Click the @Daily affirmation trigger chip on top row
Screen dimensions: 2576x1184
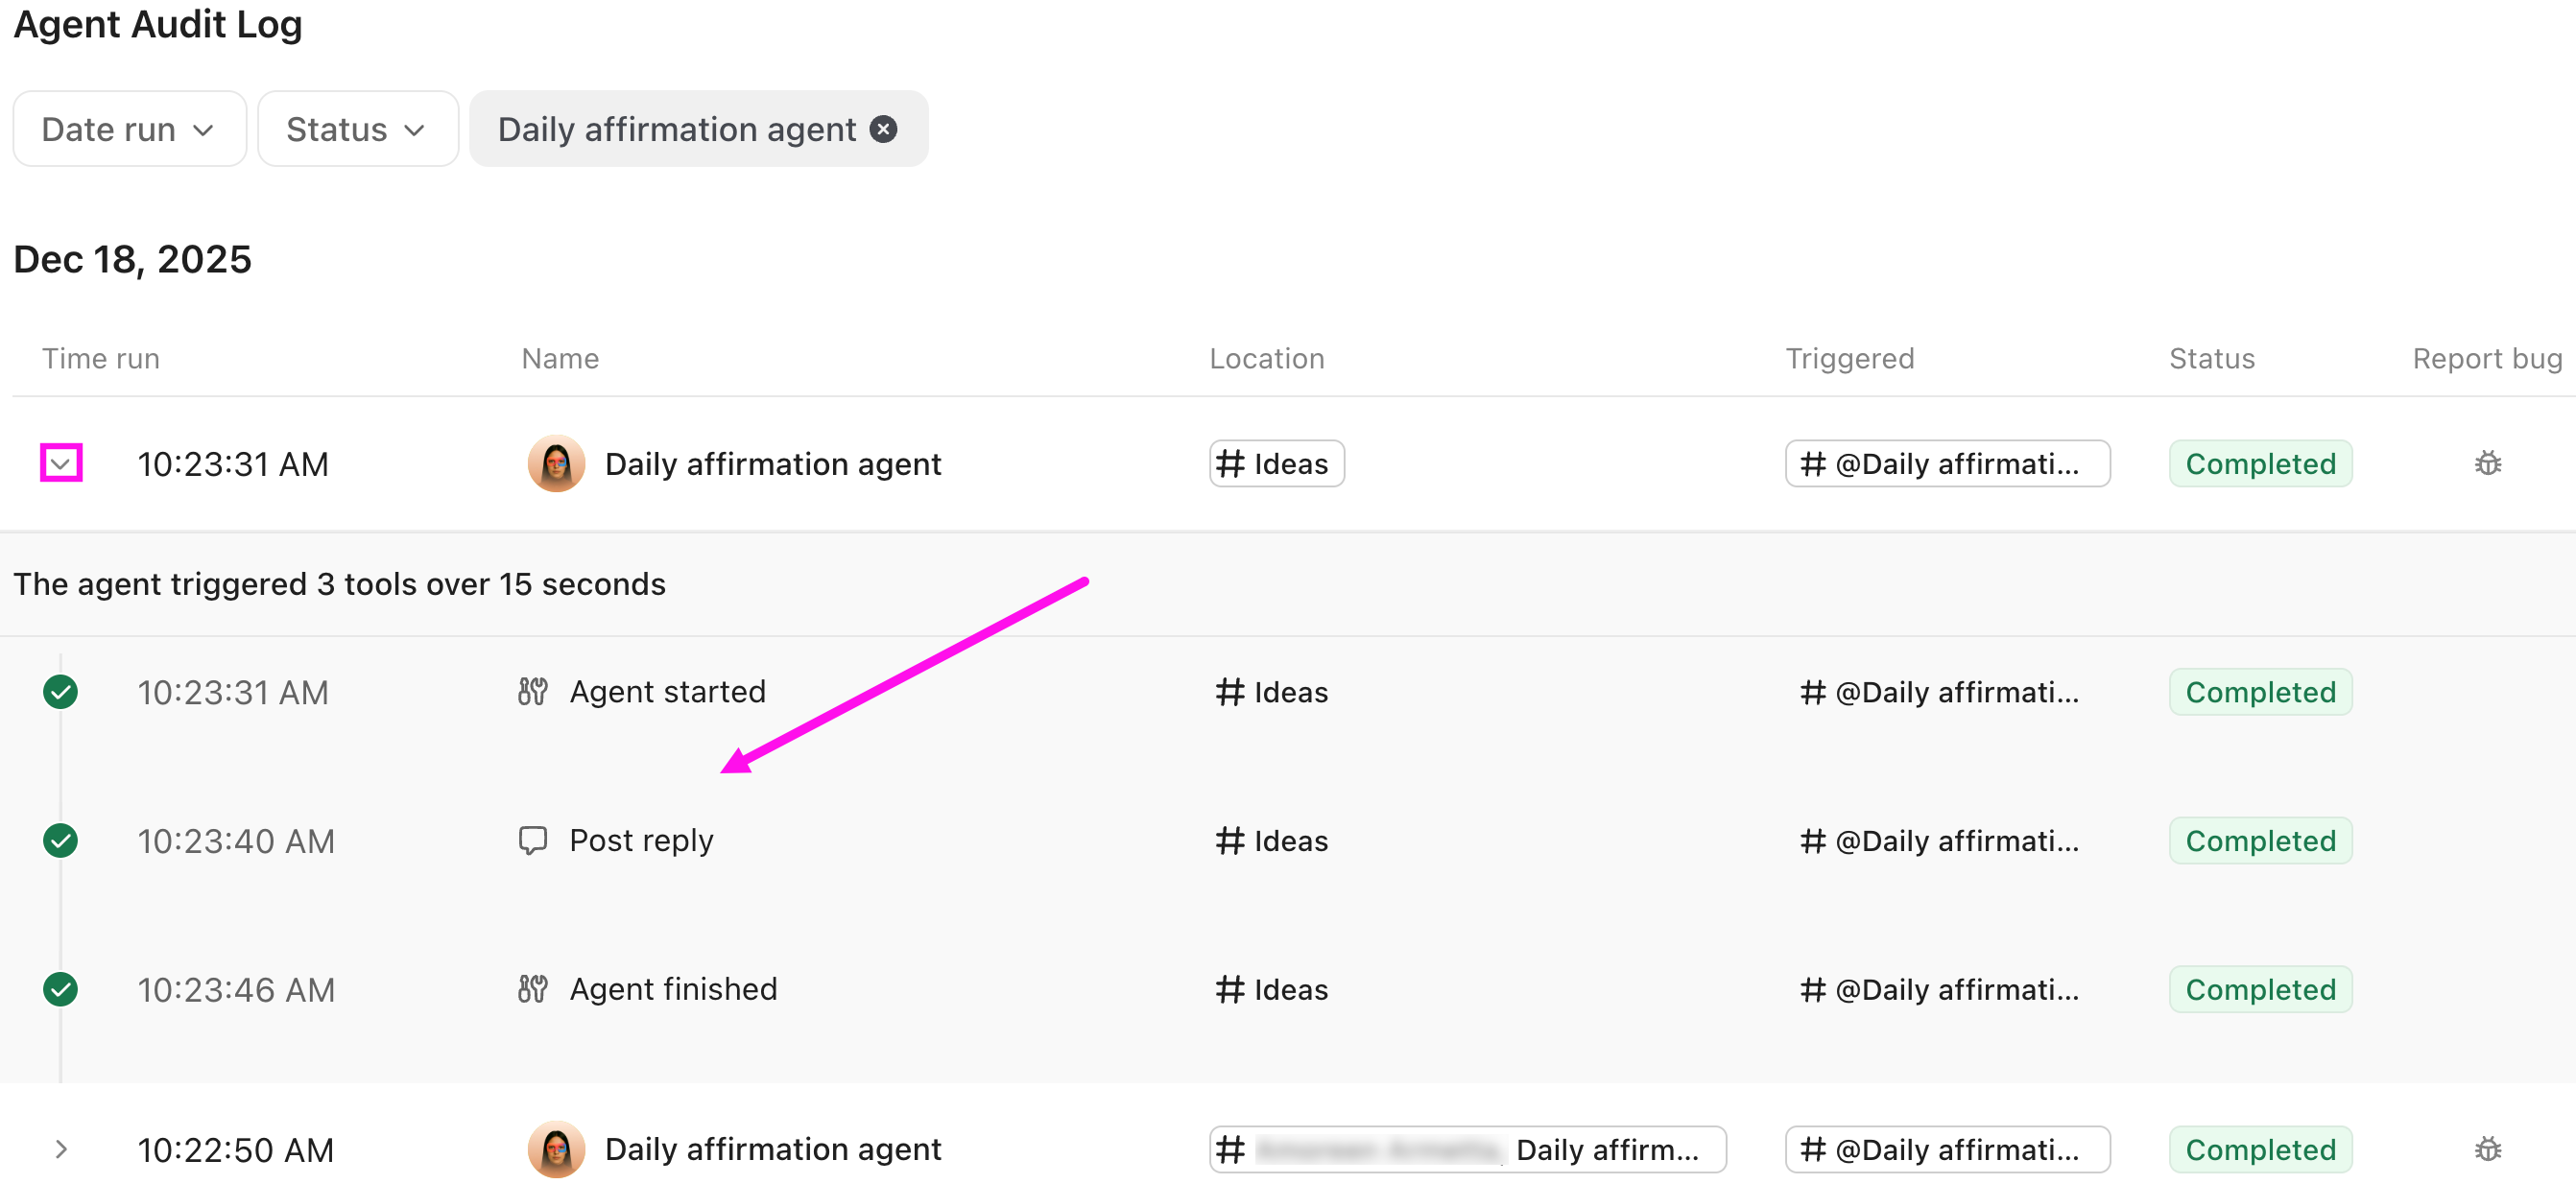pyautogui.click(x=1947, y=462)
